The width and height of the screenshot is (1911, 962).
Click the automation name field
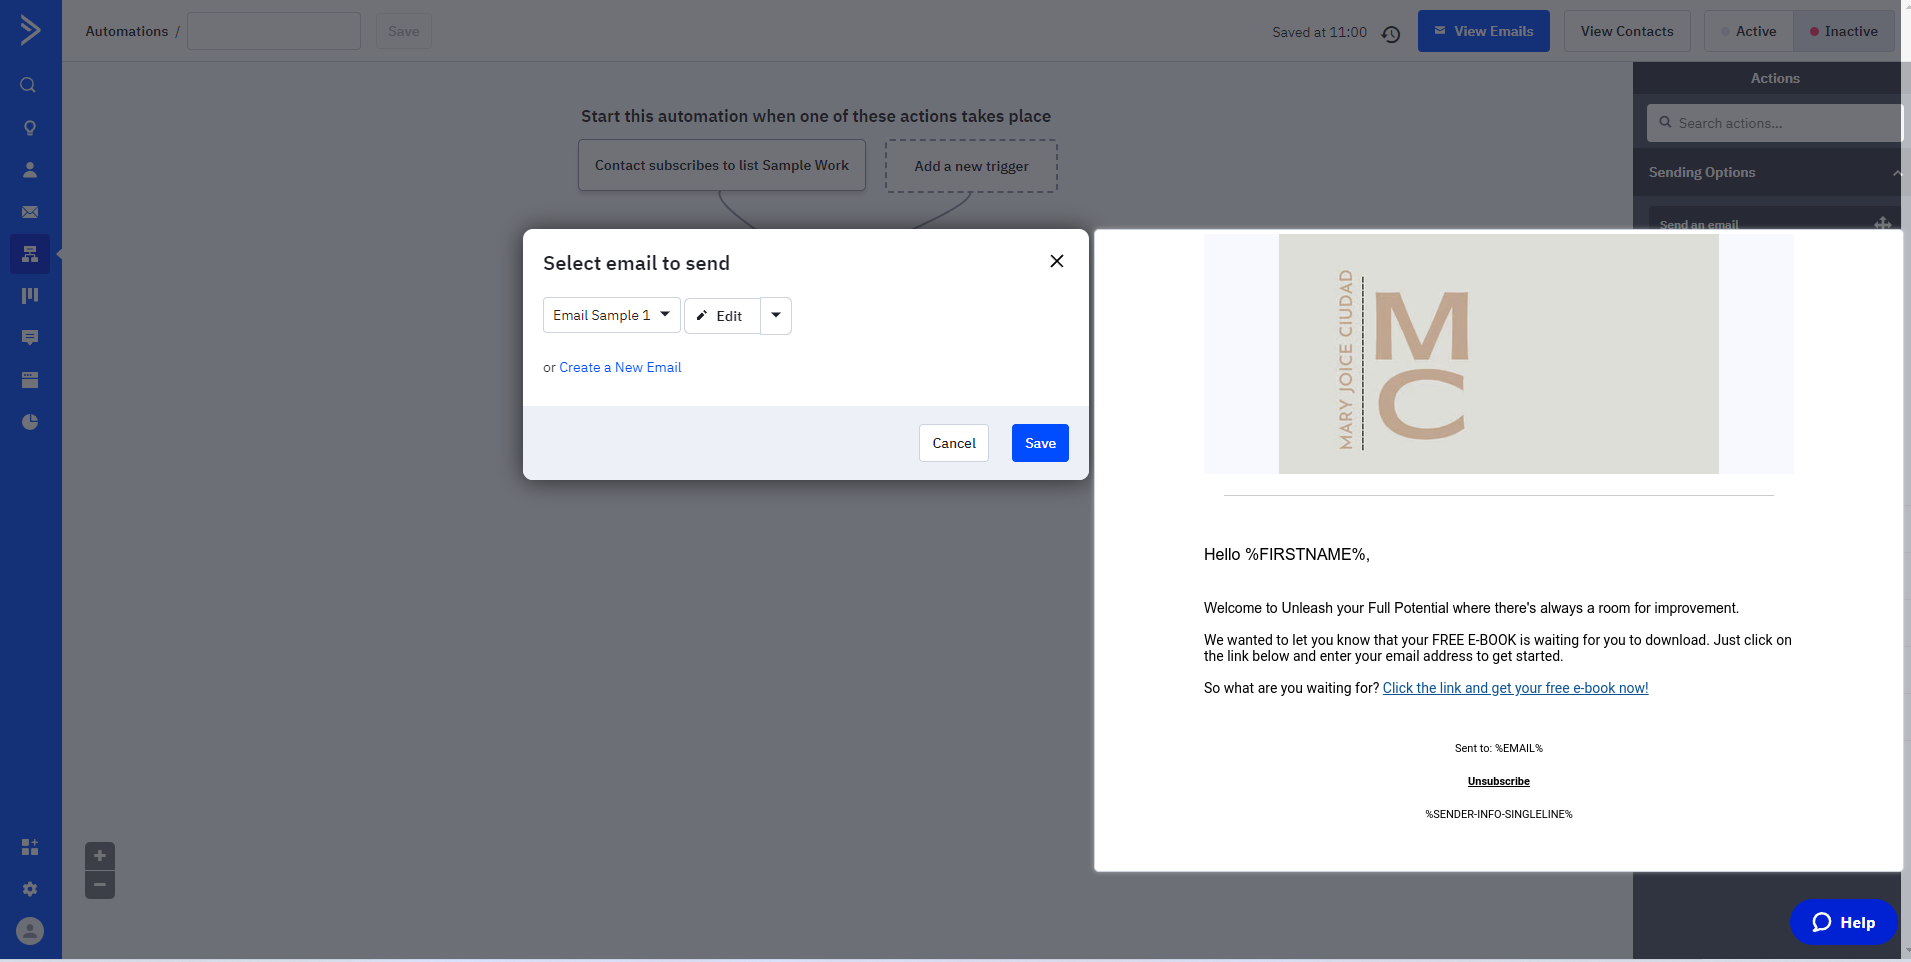click(274, 31)
